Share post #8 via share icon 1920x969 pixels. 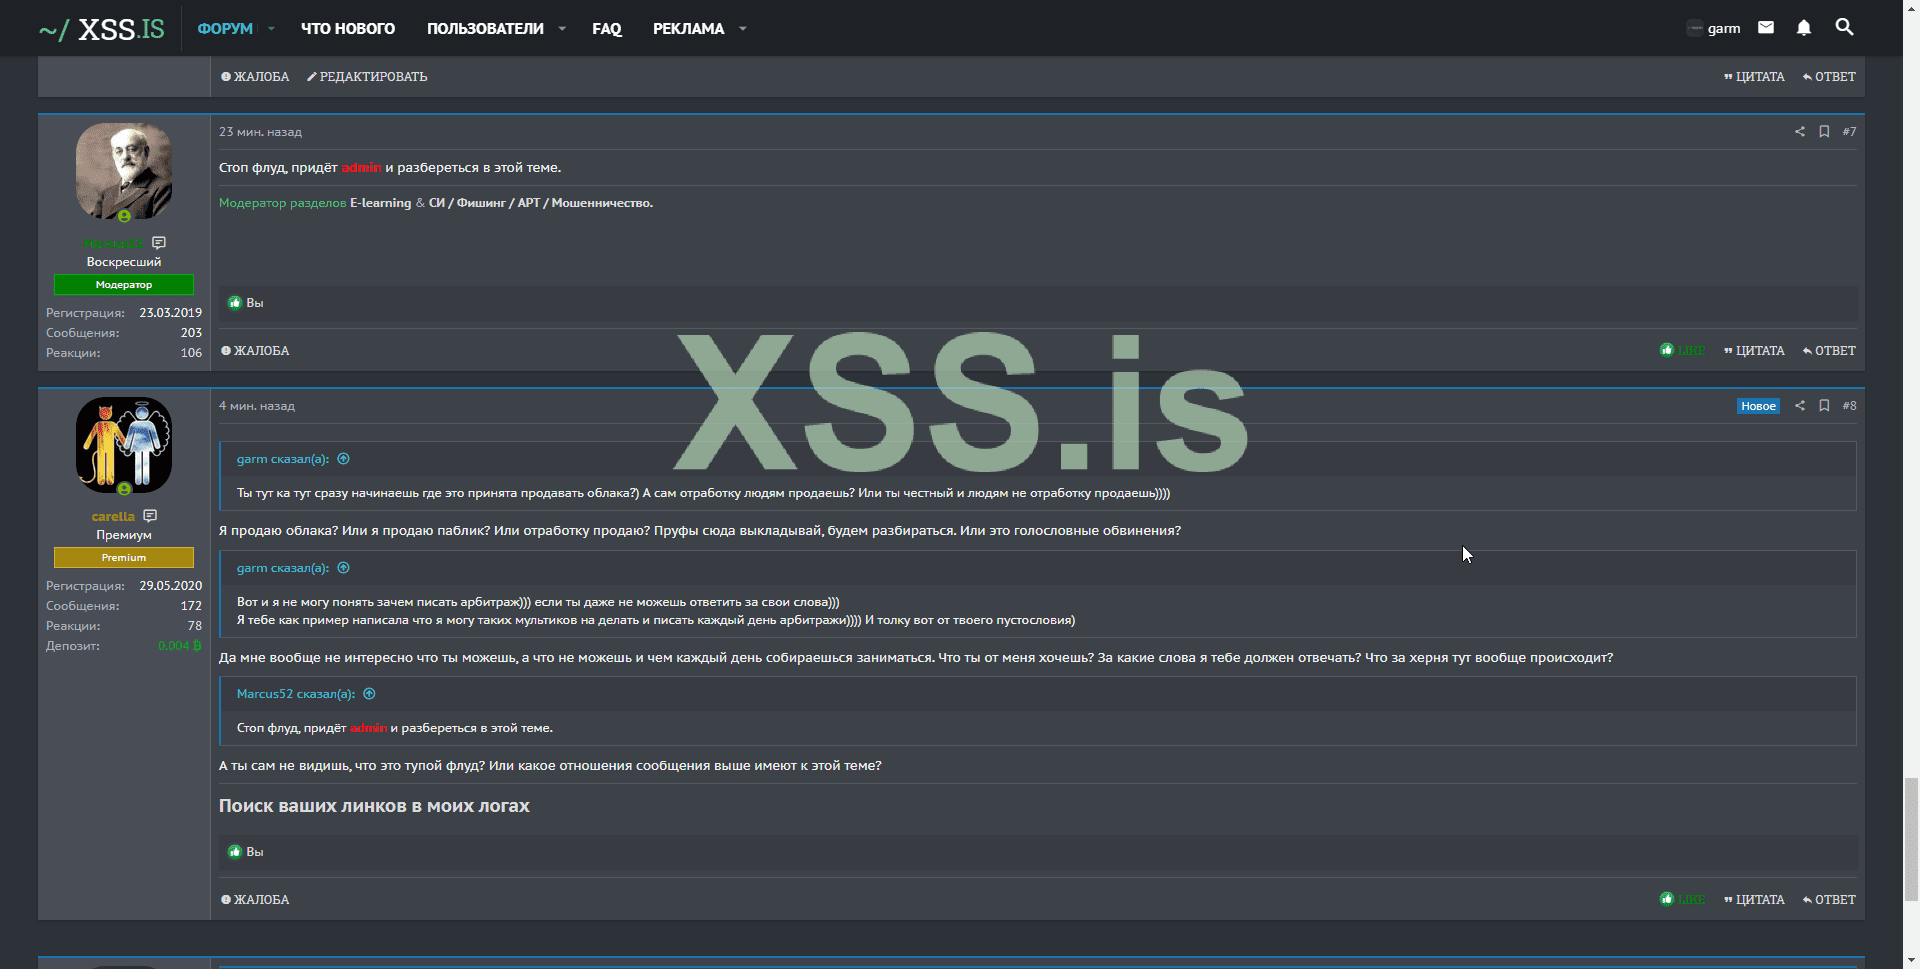tap(1800, 406)
